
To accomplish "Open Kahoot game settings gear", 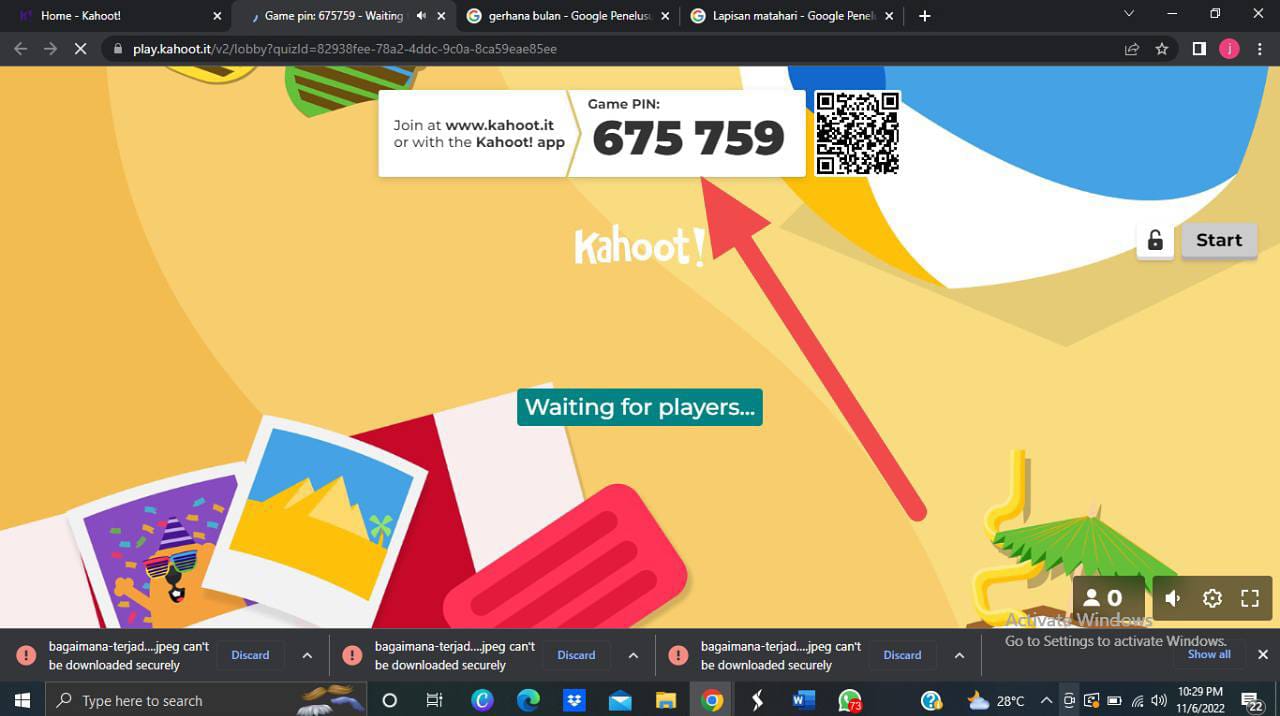I will pyautogui.click(x=1212, y=598).
